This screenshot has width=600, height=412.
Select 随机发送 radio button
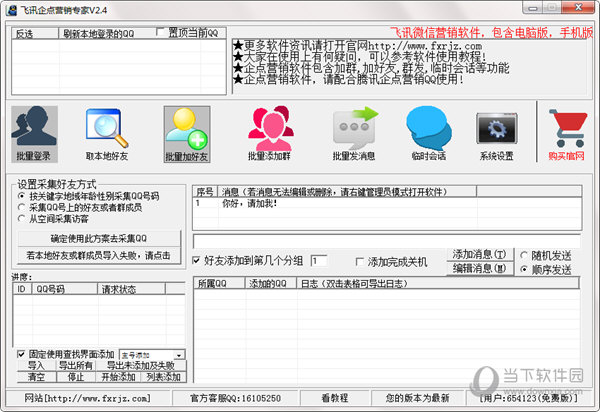(x=524, y=255)
